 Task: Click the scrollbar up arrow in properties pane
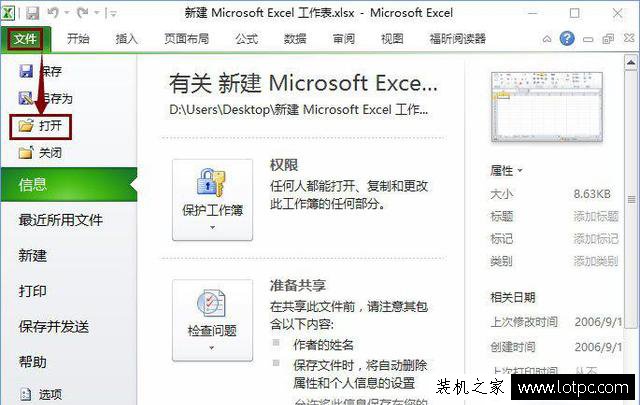click(631, 62)
